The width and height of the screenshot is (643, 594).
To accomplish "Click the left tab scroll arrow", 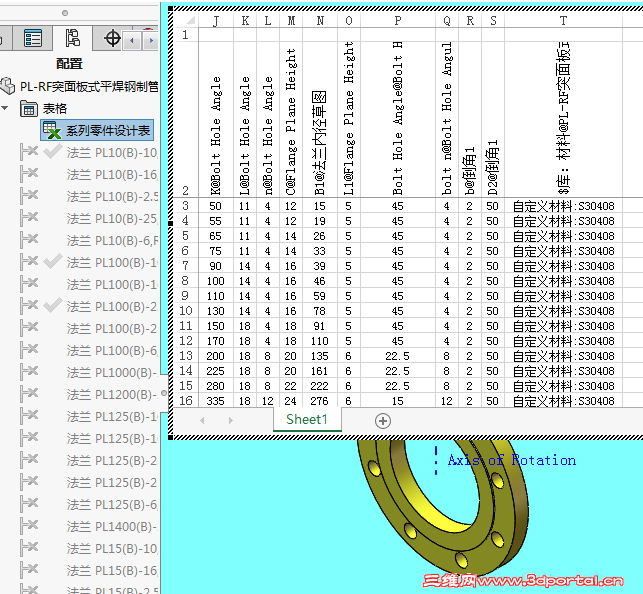I will point(132,40).
